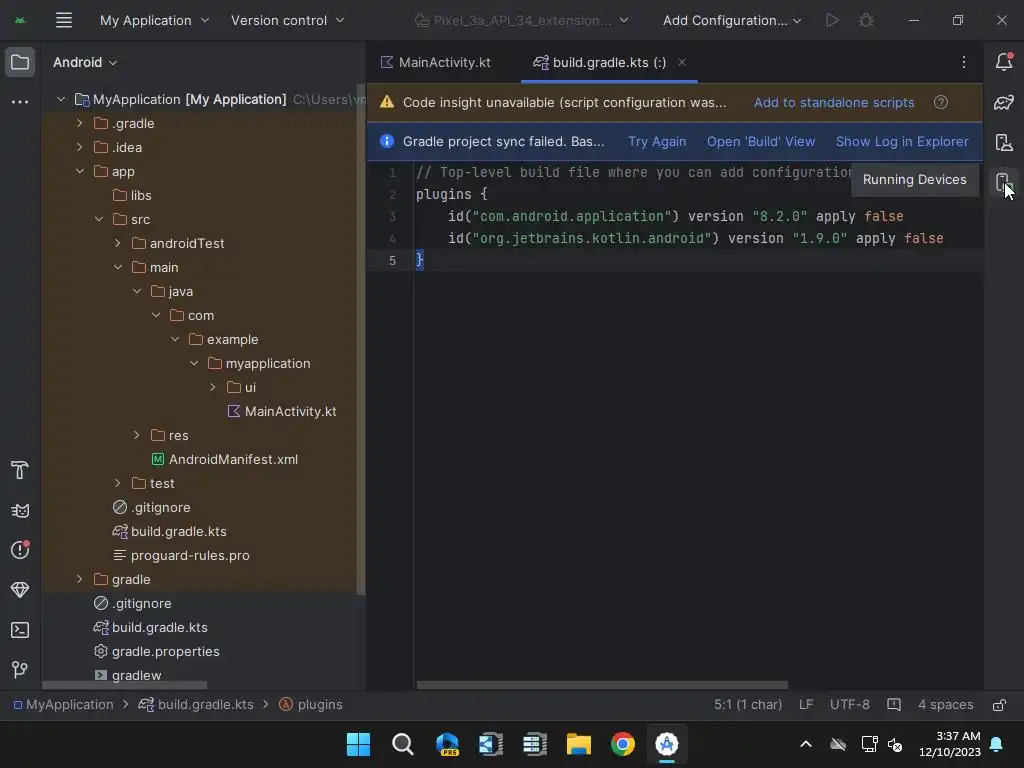
Task: Click Add to standalone scripts link
Action: coord(834,103)
